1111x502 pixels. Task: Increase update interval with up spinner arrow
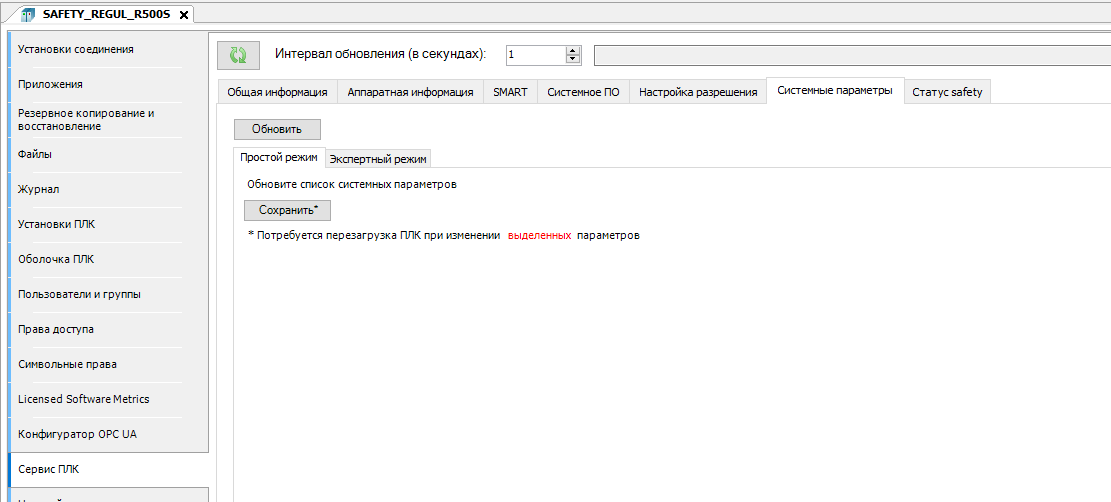click(573, 50)
